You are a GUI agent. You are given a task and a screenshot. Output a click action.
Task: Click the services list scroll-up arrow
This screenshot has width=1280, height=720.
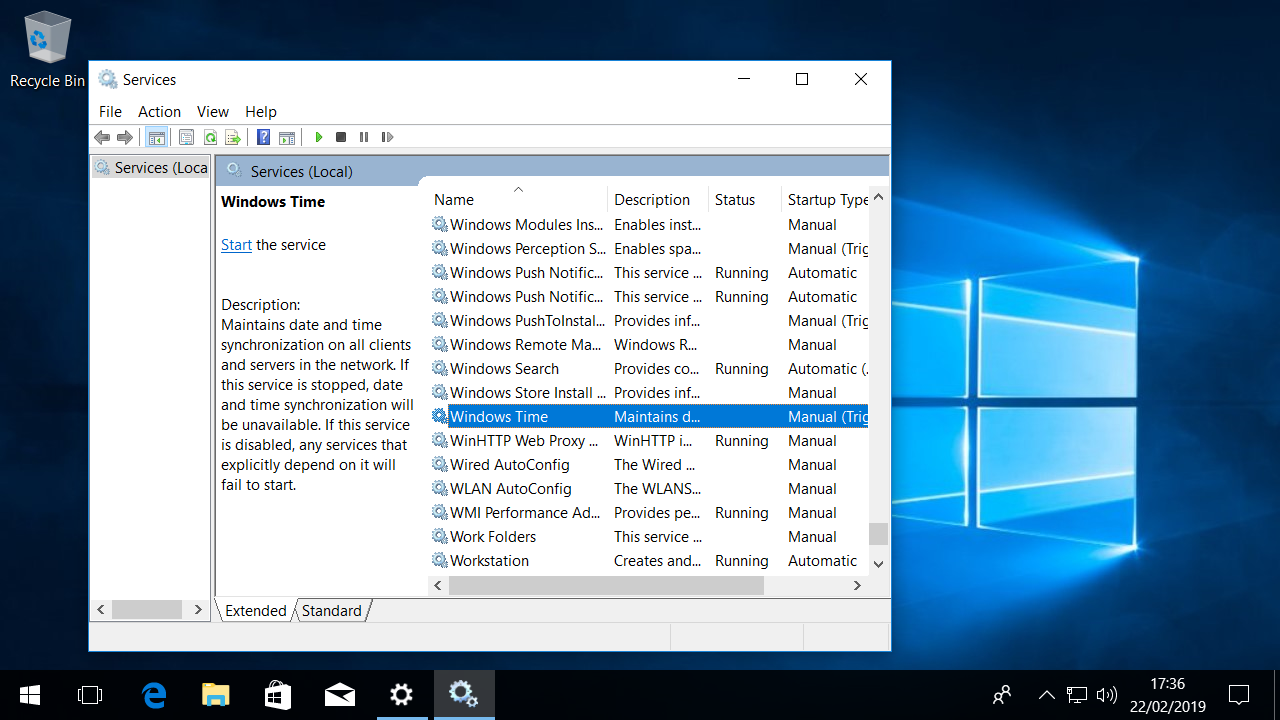(x=879, y=198)
